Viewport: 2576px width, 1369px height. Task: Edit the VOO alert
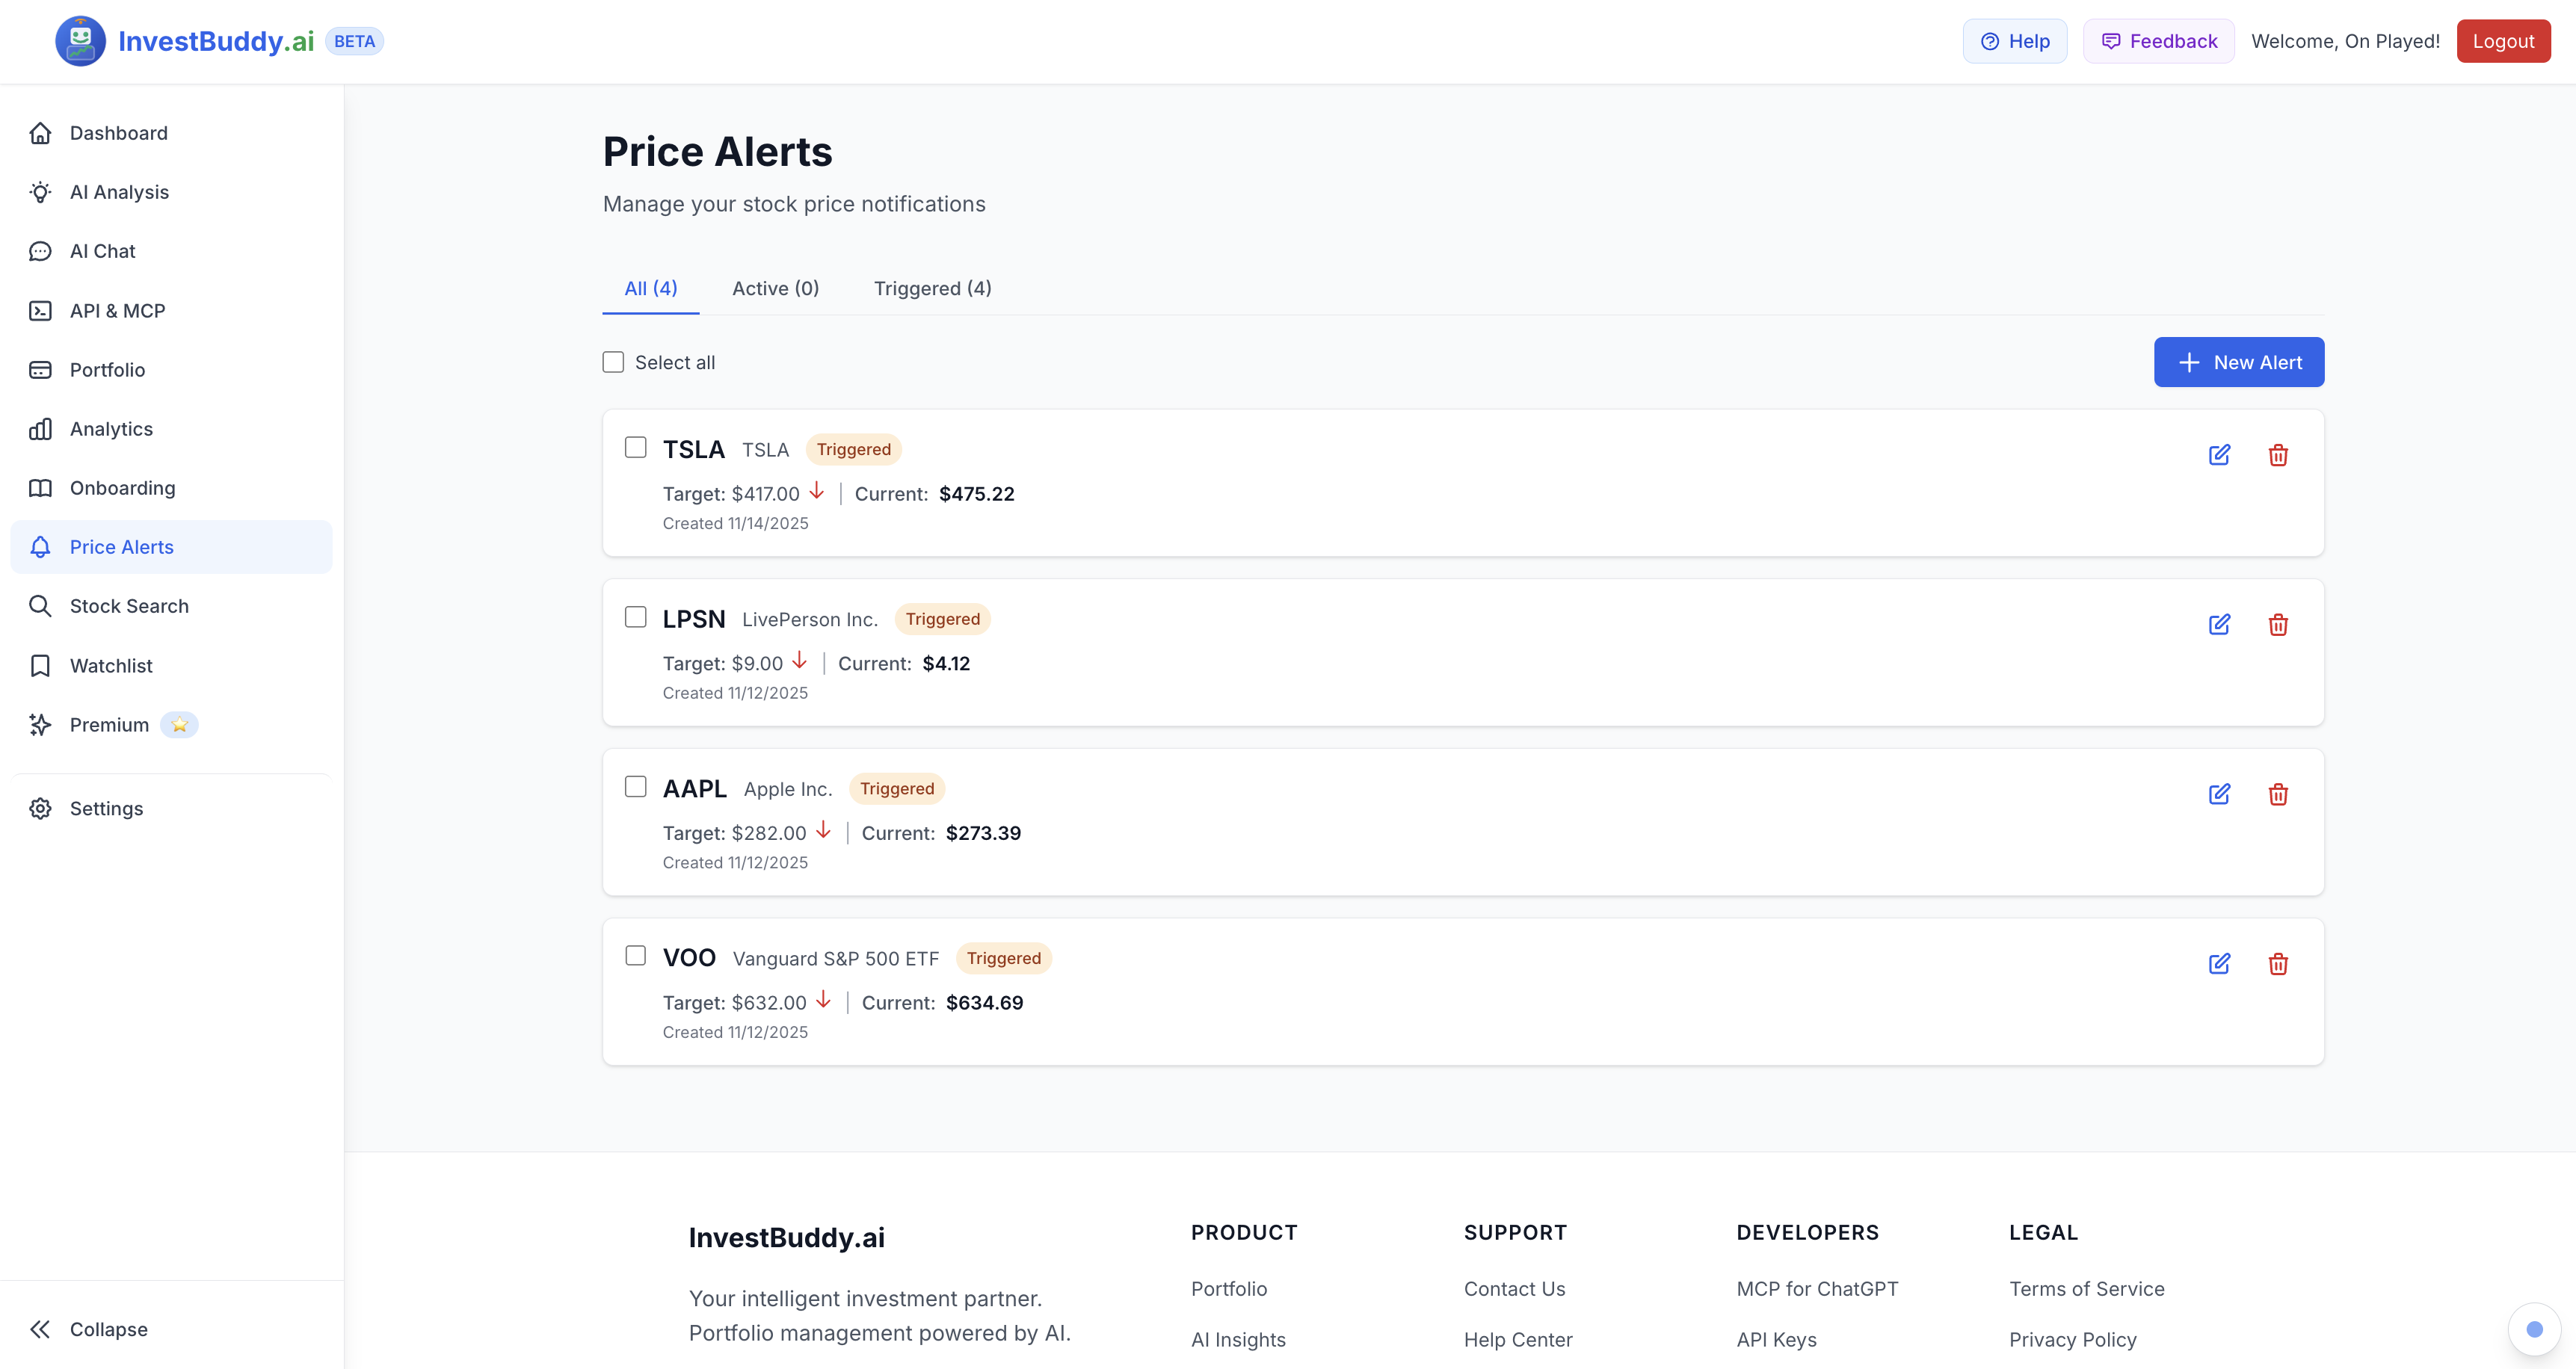click(2219, 964)
